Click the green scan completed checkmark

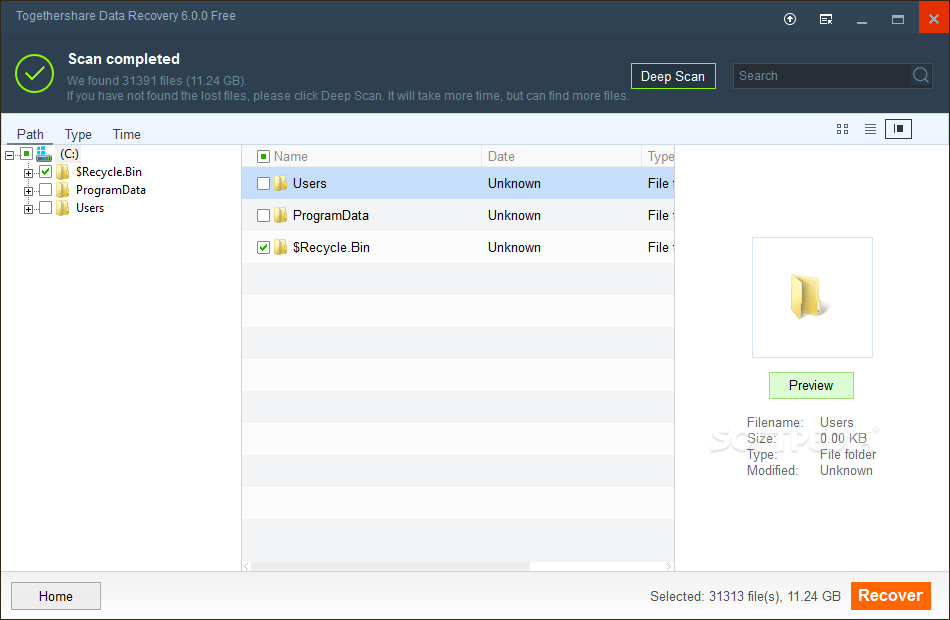point(35,73)
